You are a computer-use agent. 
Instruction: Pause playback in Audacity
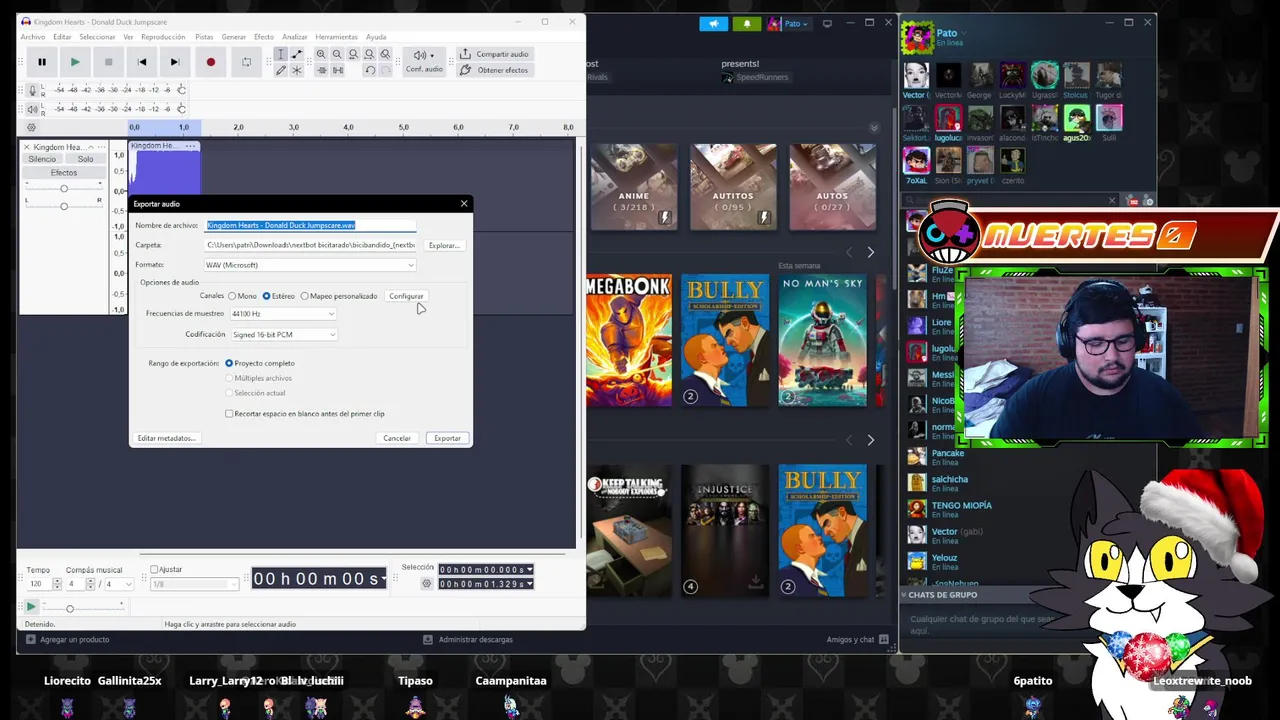(42, 62)
